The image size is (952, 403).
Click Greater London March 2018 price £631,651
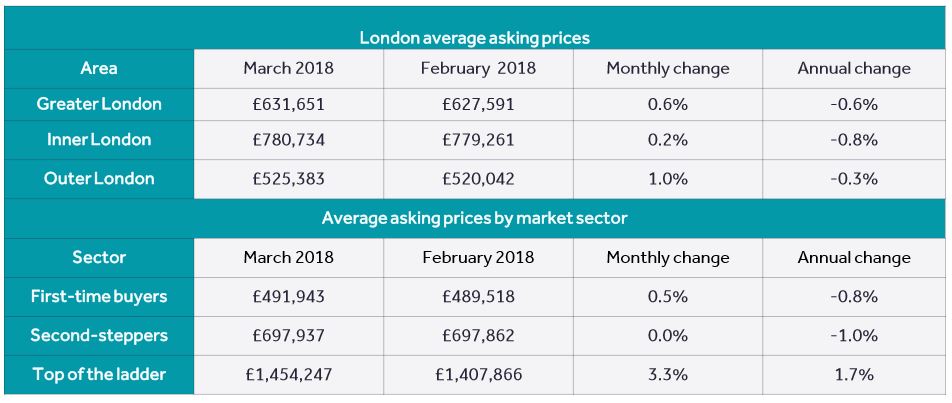[288, 103]
